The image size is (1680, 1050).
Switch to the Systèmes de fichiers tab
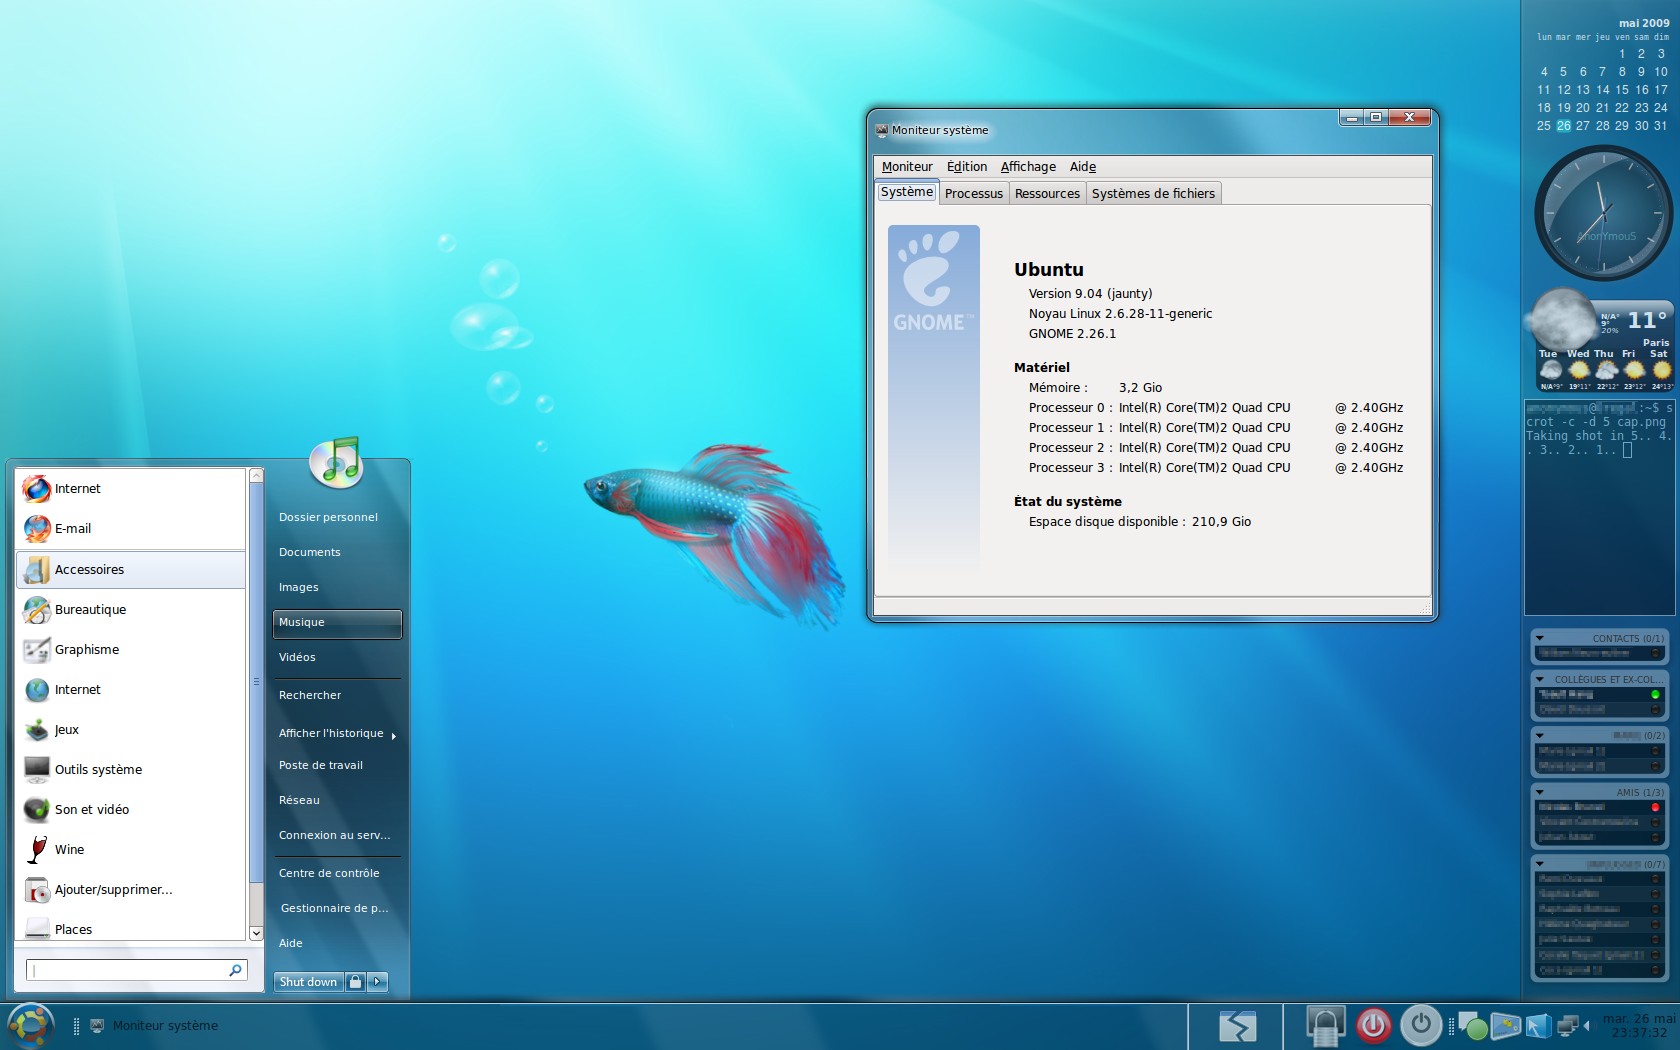(x=1153, y=194)
